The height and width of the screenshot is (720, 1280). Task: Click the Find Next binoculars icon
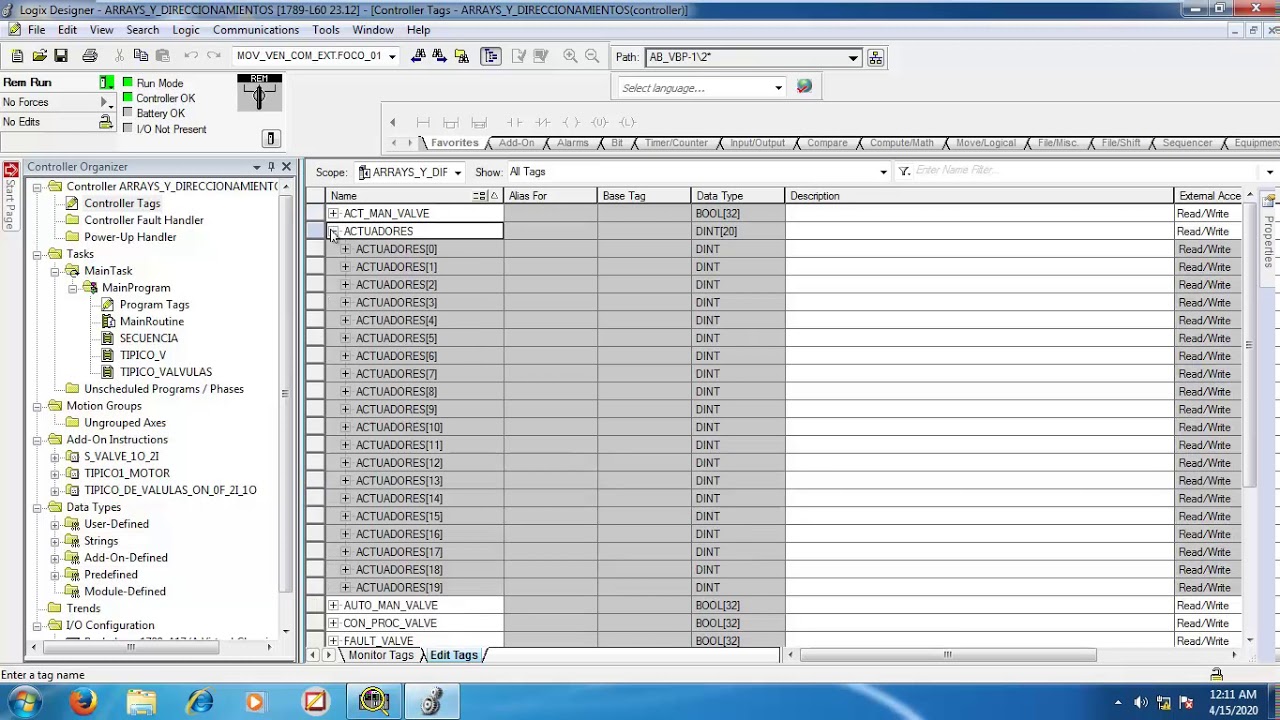pos(440,56)
